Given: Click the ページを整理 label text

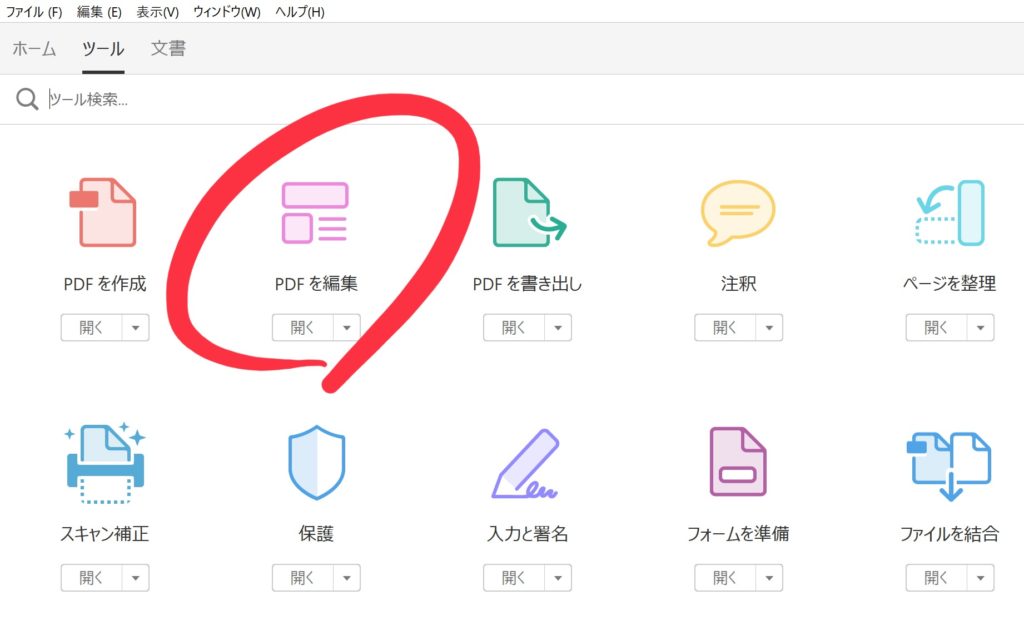Looking at the screenshot, I should pyautogui.click(x=950, y=283).
